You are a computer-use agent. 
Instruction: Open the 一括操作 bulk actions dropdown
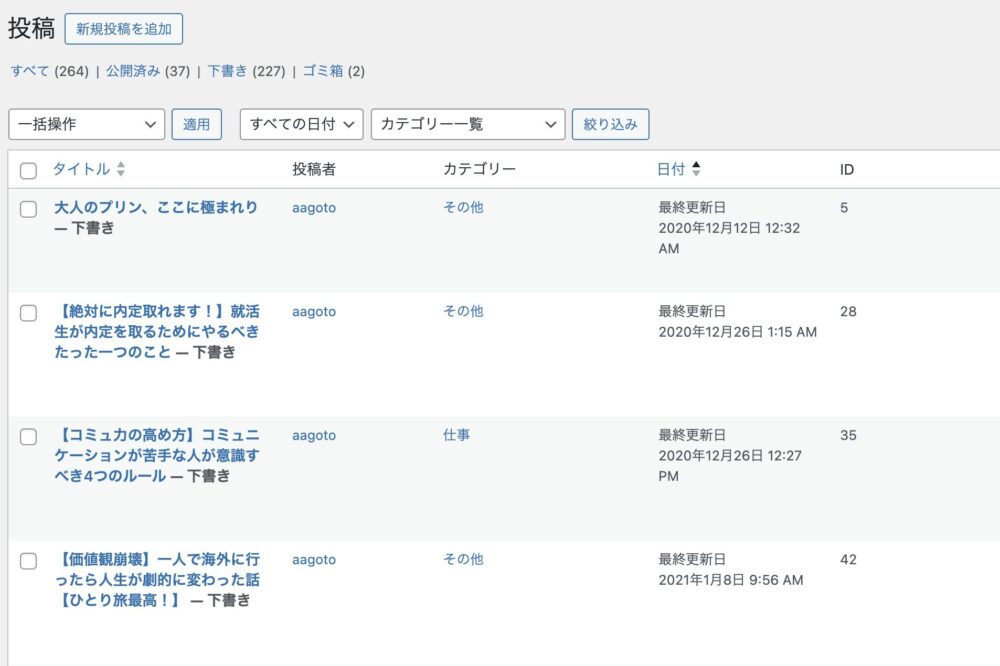(x=86, y=124)
